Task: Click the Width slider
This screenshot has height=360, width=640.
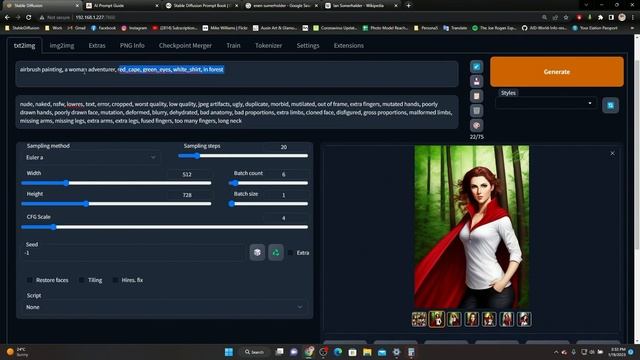Action: [x=116, y=183]
